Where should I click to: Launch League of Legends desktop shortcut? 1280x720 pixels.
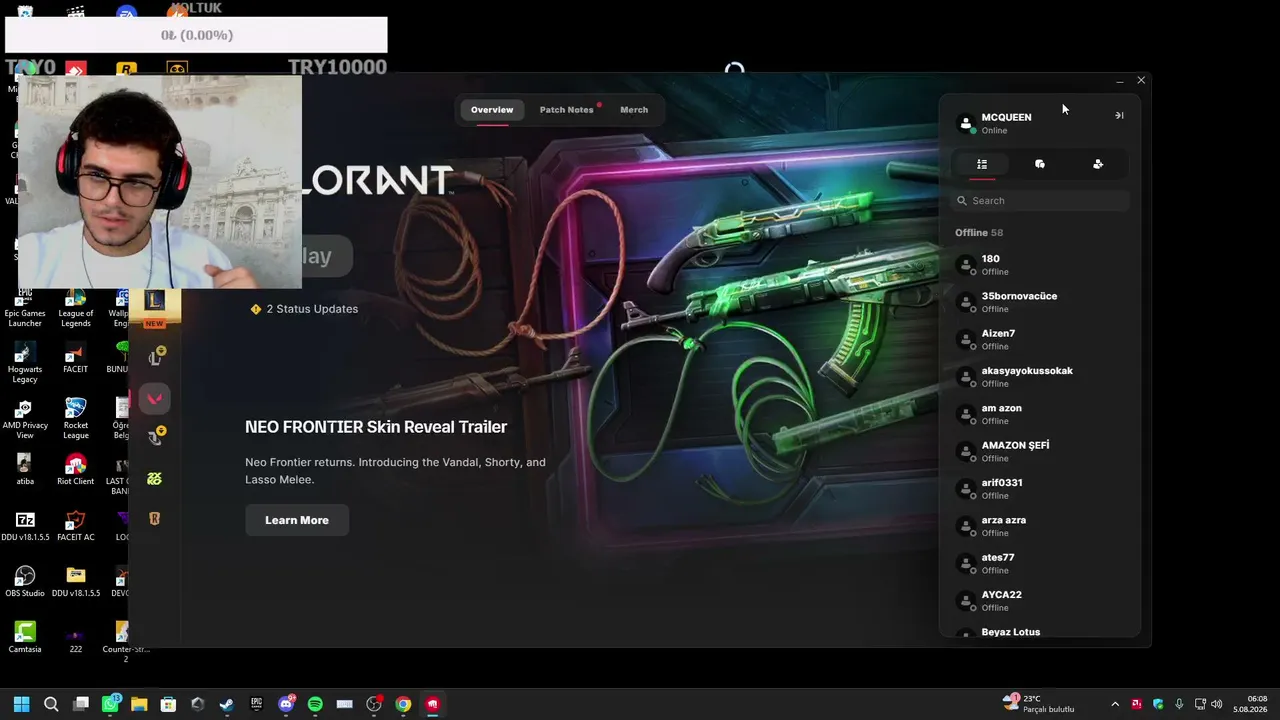point(75,309)
